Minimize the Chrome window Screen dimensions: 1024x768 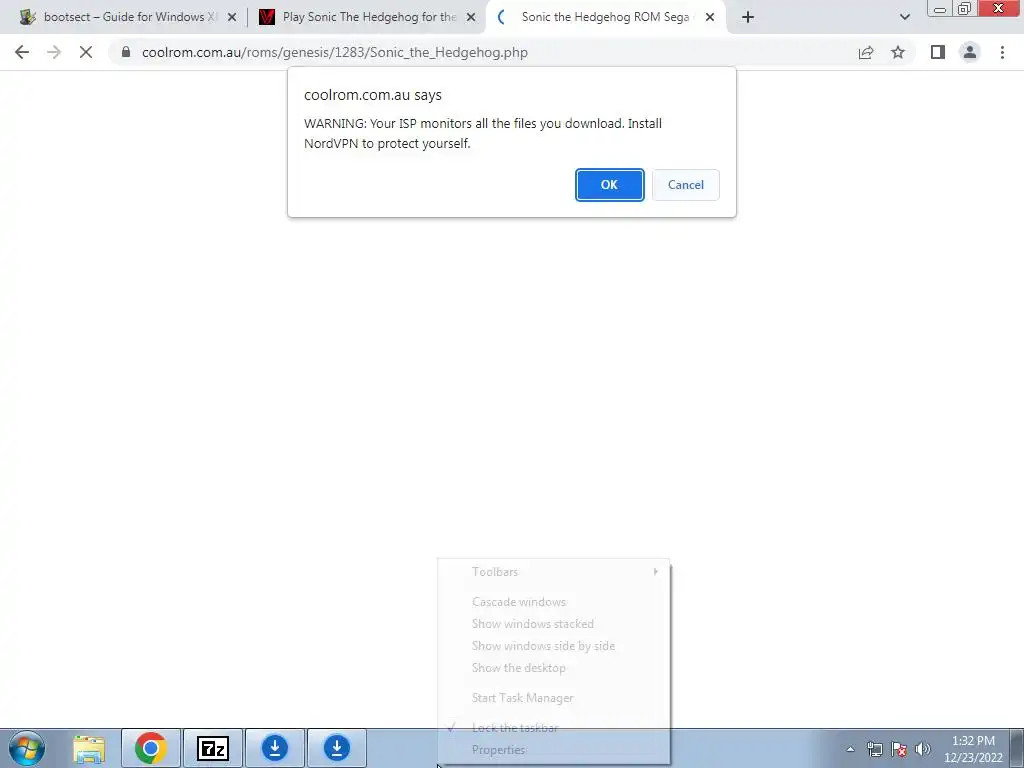tap(940, 8)
